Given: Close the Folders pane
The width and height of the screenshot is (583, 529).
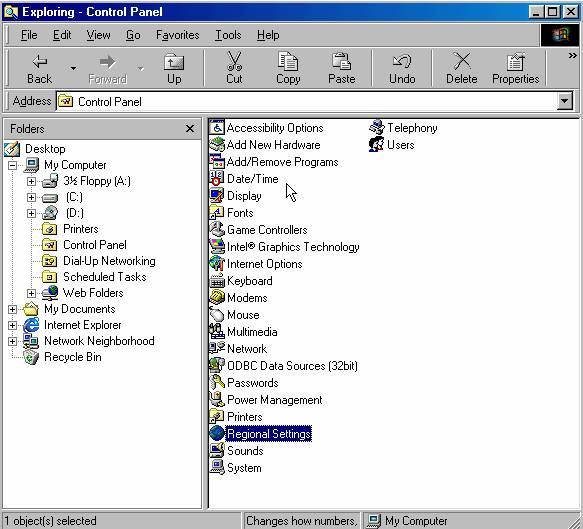Looking at the screenshot, I should point(190,129).
